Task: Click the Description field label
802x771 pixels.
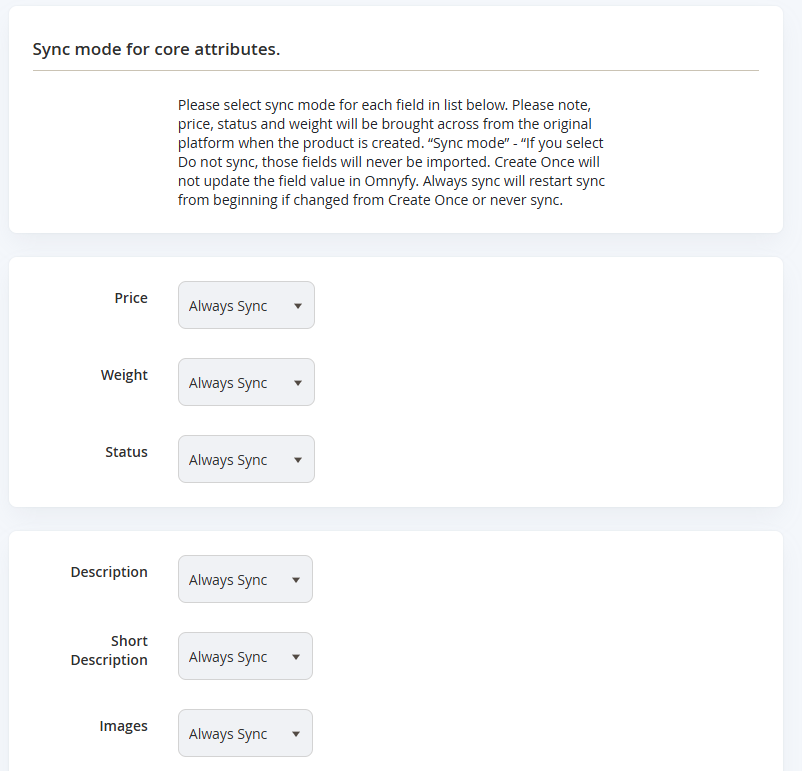Action: (x=109, y=572)
